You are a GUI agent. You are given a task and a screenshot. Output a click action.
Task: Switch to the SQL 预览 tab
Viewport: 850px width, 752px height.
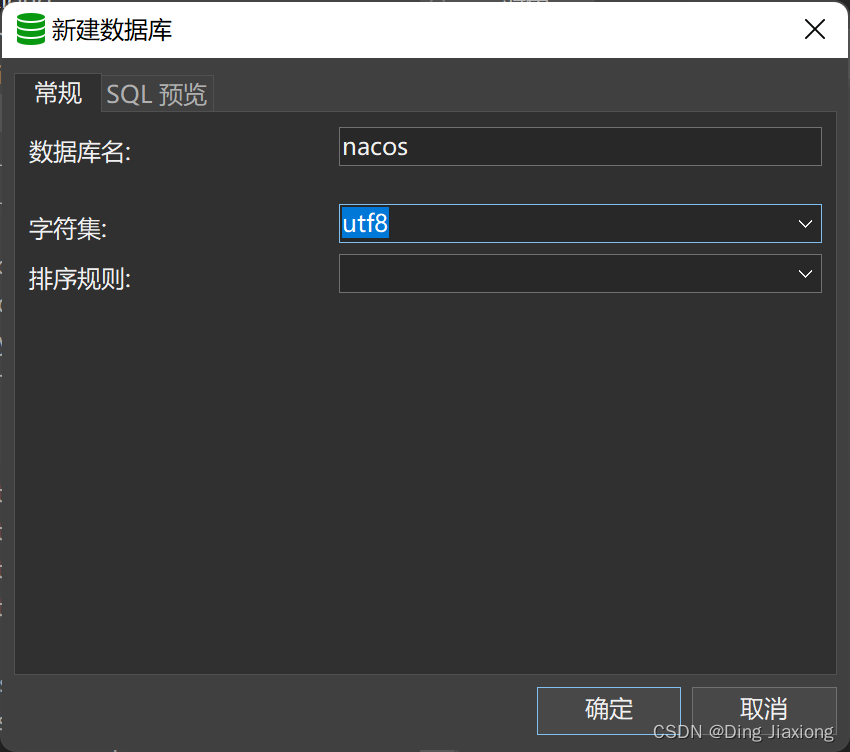(156, 93)
